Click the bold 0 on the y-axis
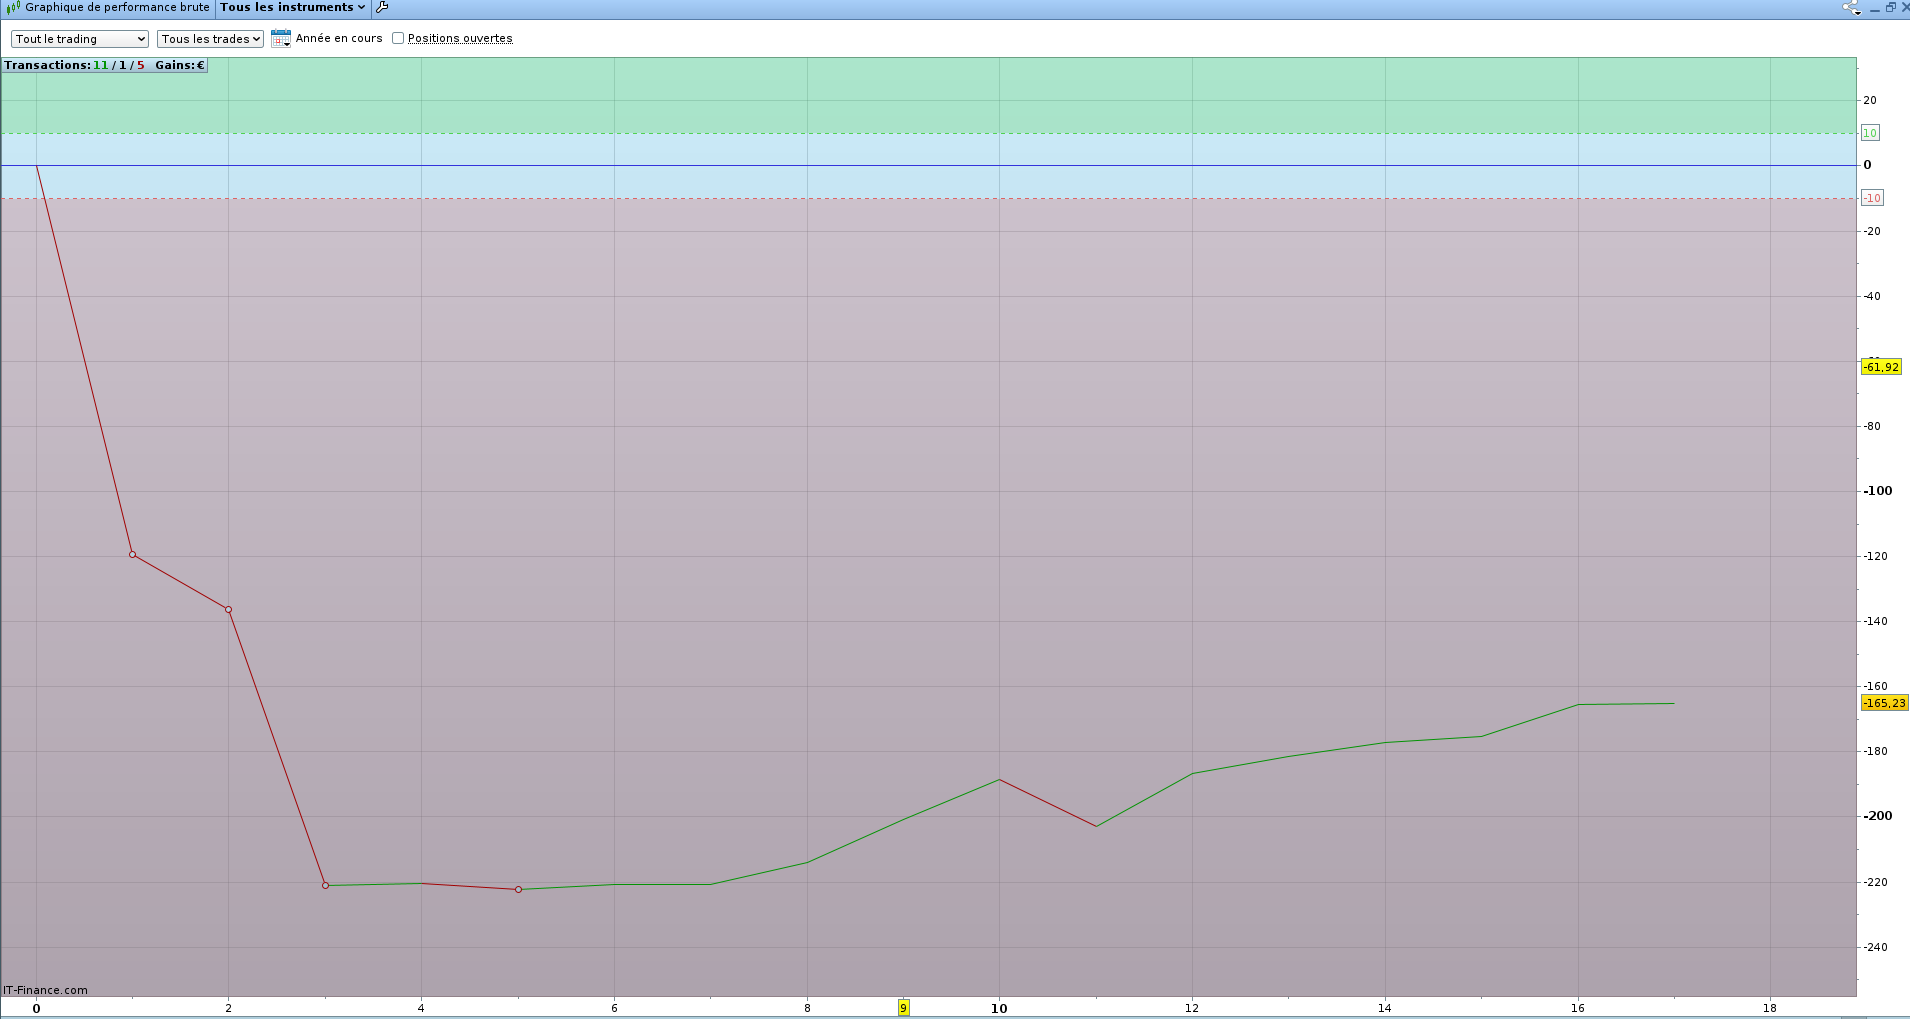The width and height of the screenshot is (1910, 1019). 1867,165
